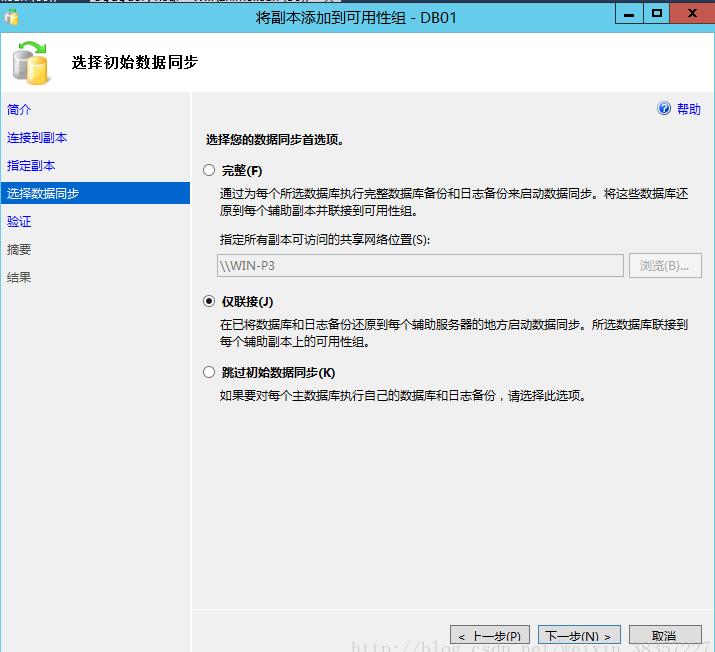715x652 pixels.
Task: Click the blue help question mark icon
Action: (664, 109)
